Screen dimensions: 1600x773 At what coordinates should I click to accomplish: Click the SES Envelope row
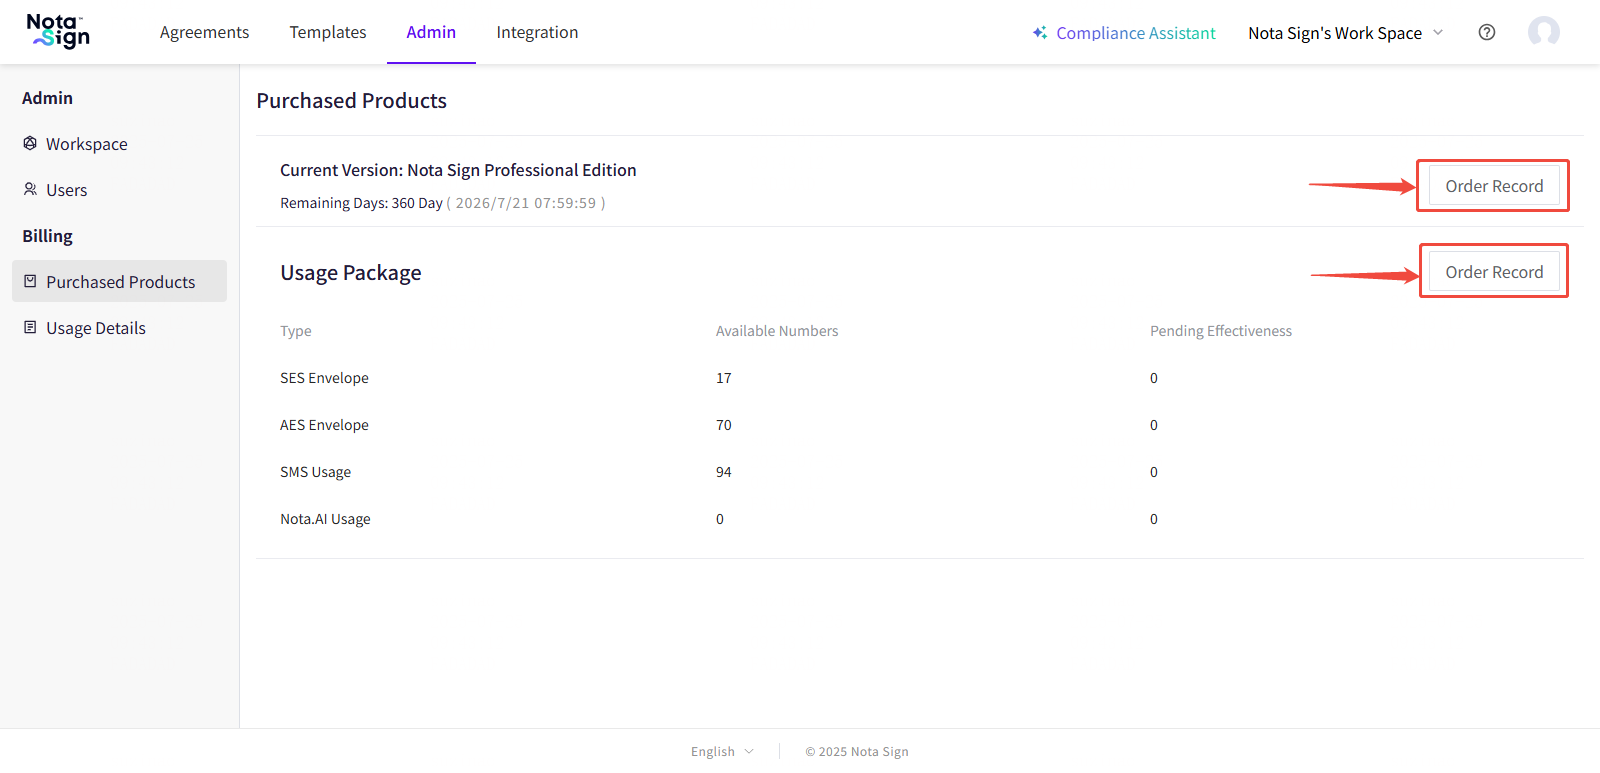324,378
